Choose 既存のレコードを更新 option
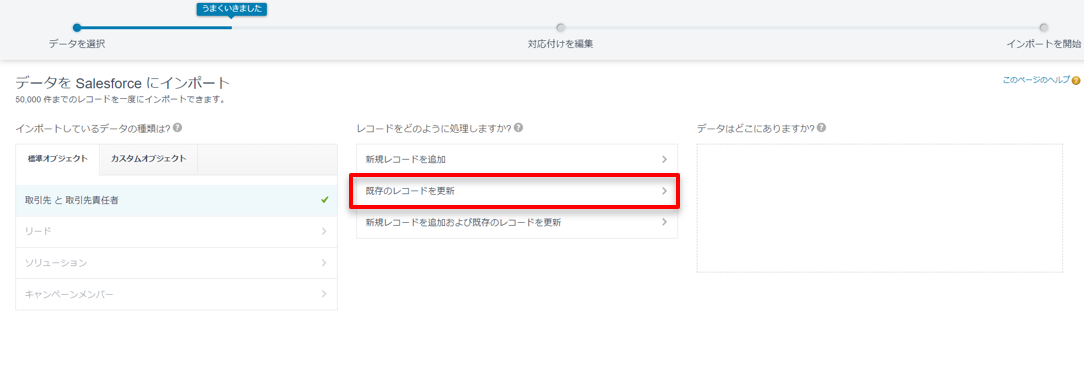 coord(516,191)
